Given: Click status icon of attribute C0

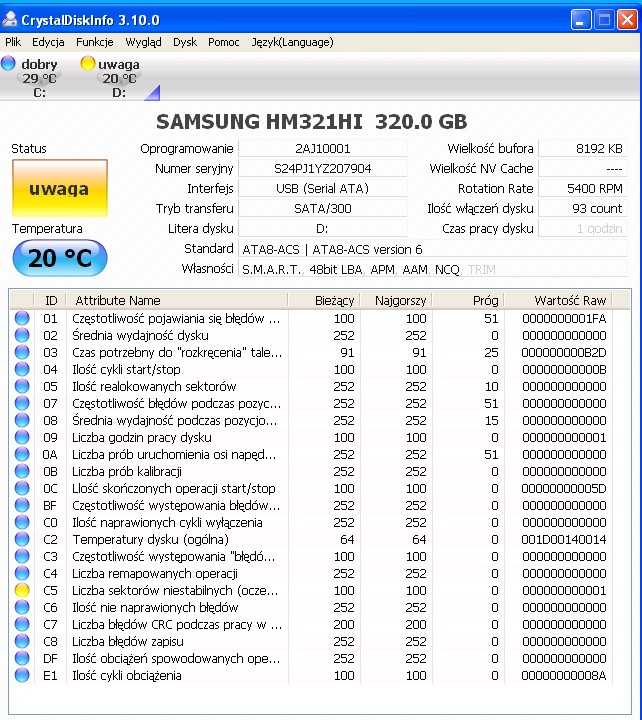Looking at the screenshot, I should [x=22, y=522].
